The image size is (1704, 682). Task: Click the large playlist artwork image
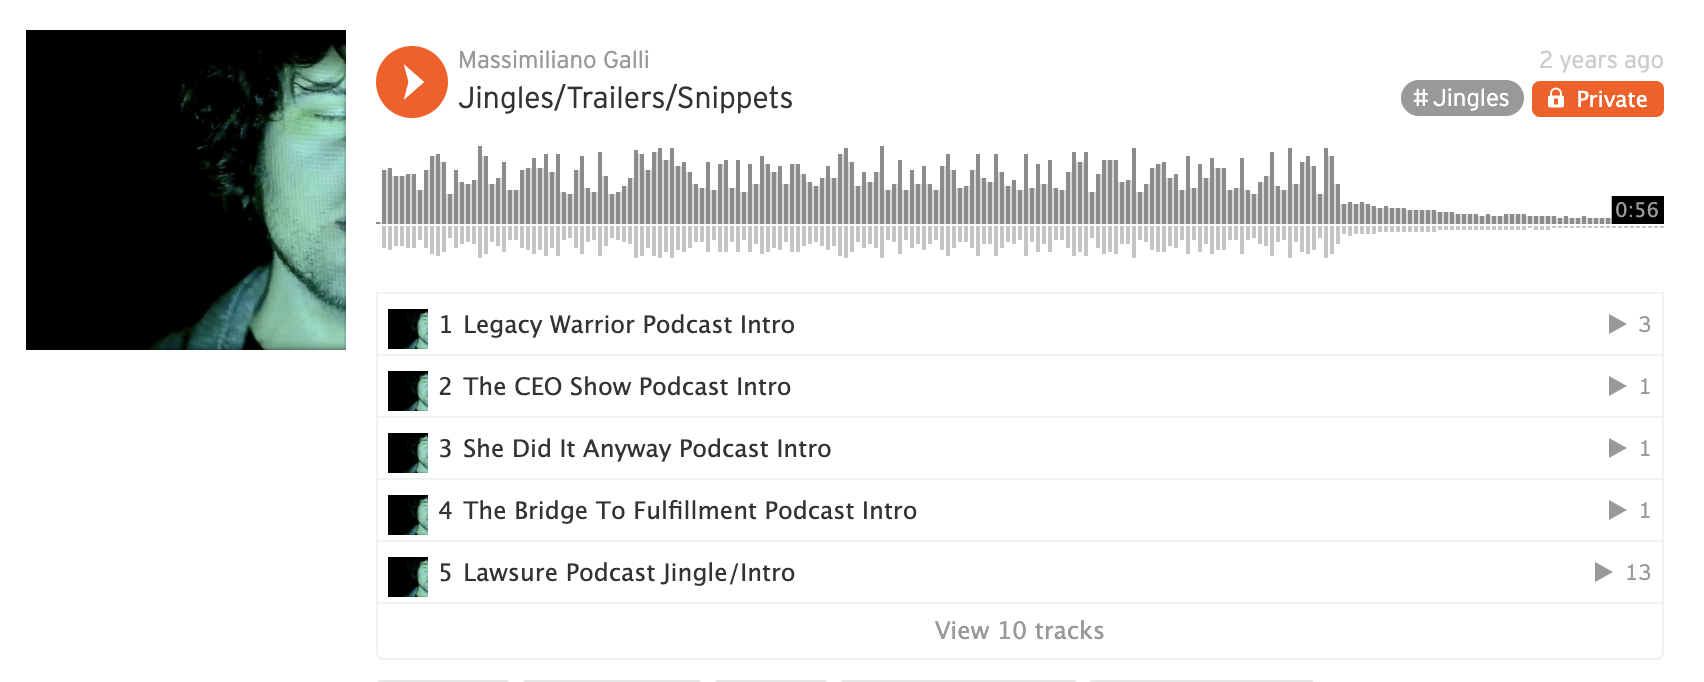pyautogui.click(x=186, y=190)
